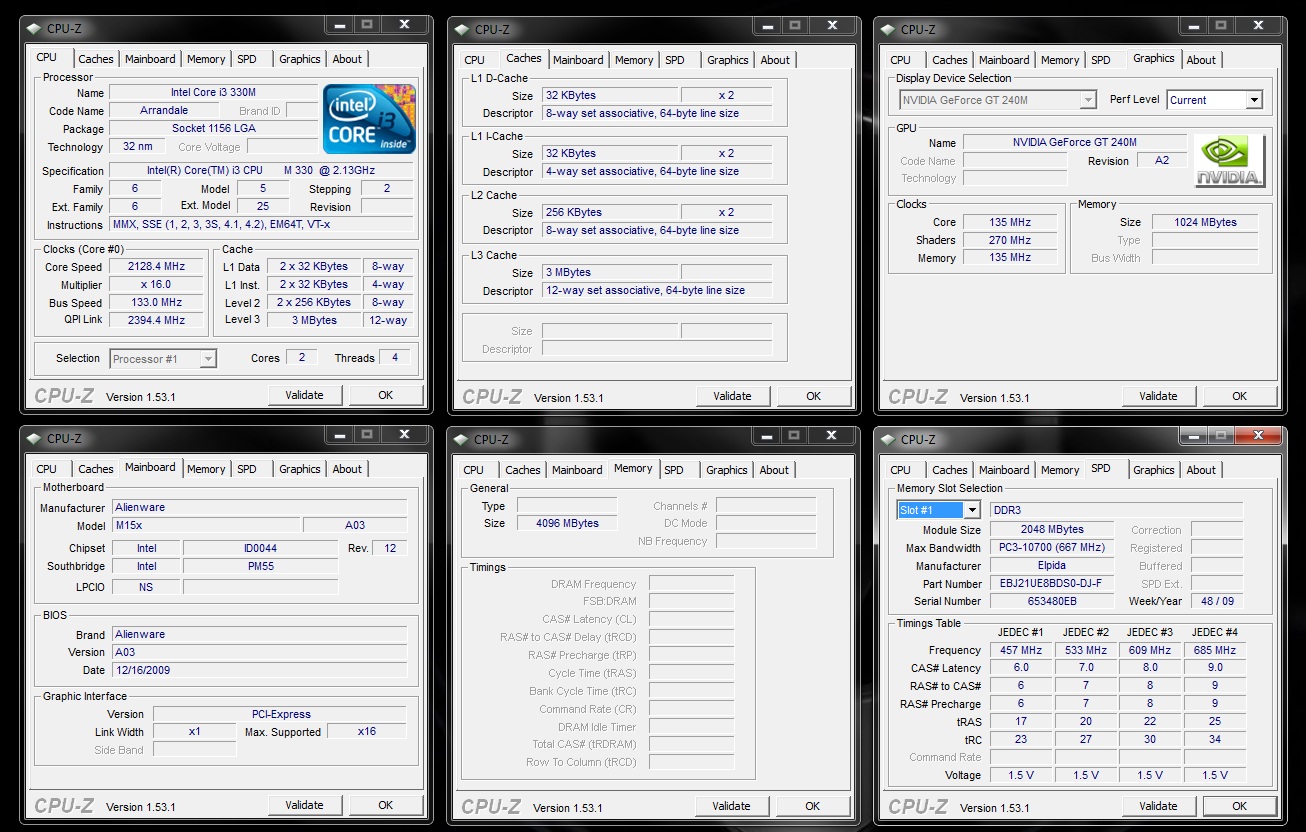
Task: Click the package value "Socket 1156 LGA"
Action: pos(213,129)
